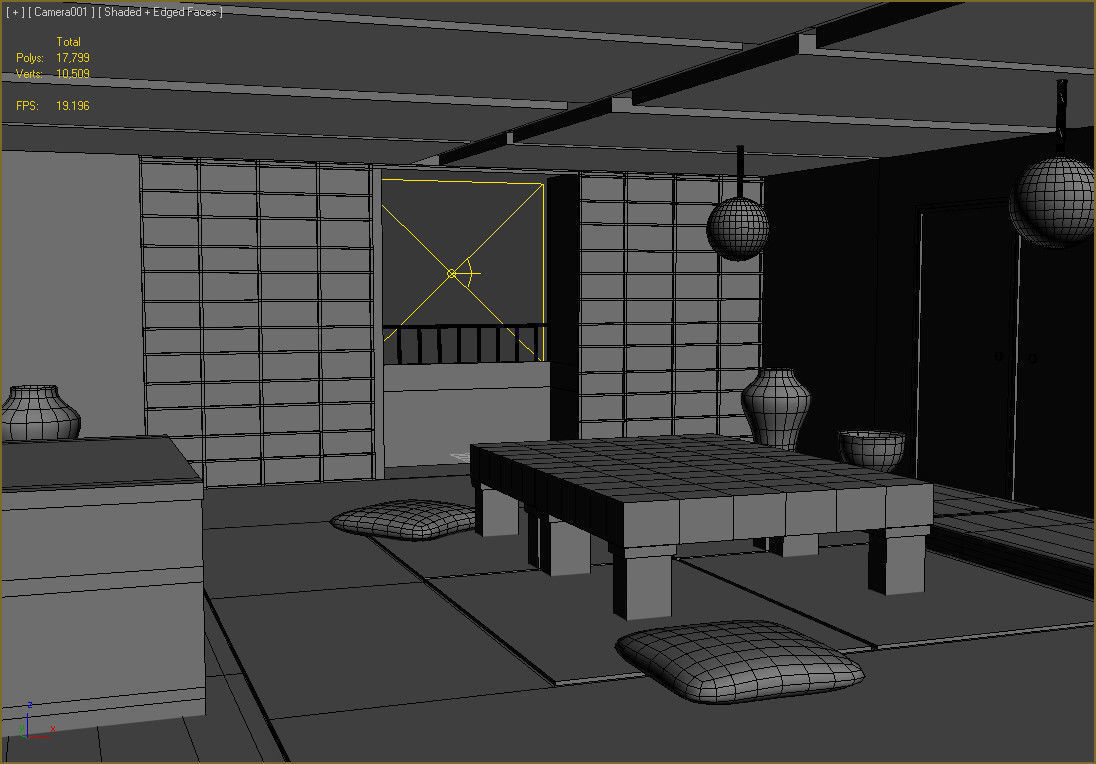
Task: Open the Camera001 viewport label menu
Action: point(62,12)
